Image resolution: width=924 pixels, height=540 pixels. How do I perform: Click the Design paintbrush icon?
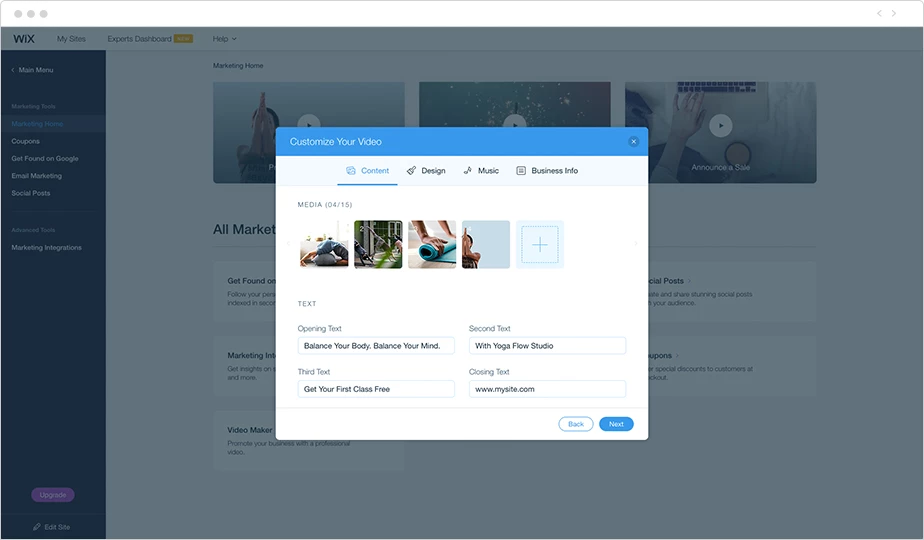click(x=411, y=171)
